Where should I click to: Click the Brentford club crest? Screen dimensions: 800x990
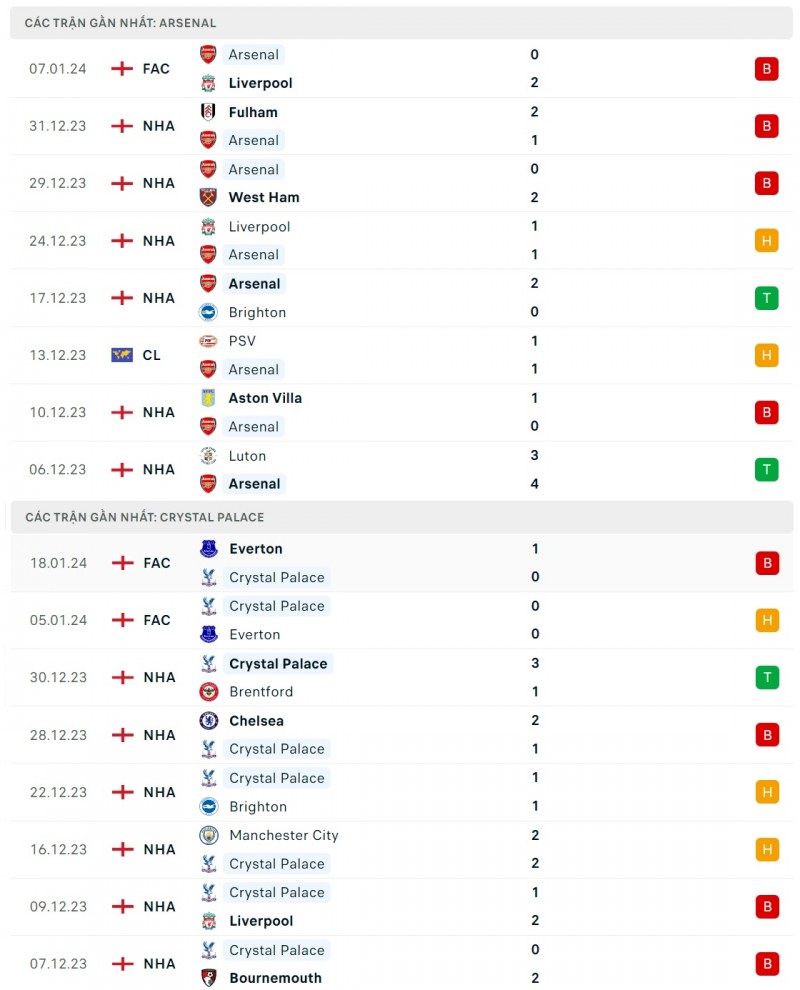[208, 692]
